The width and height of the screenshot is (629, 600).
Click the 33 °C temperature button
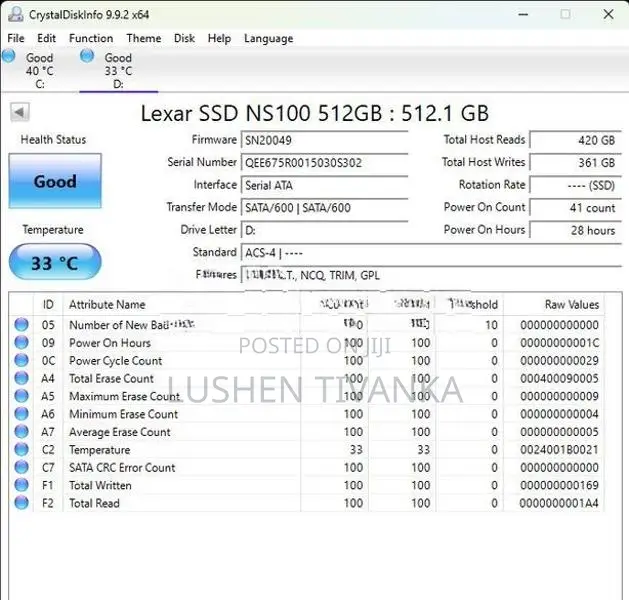pyautogui.click(x=55, y=263)
